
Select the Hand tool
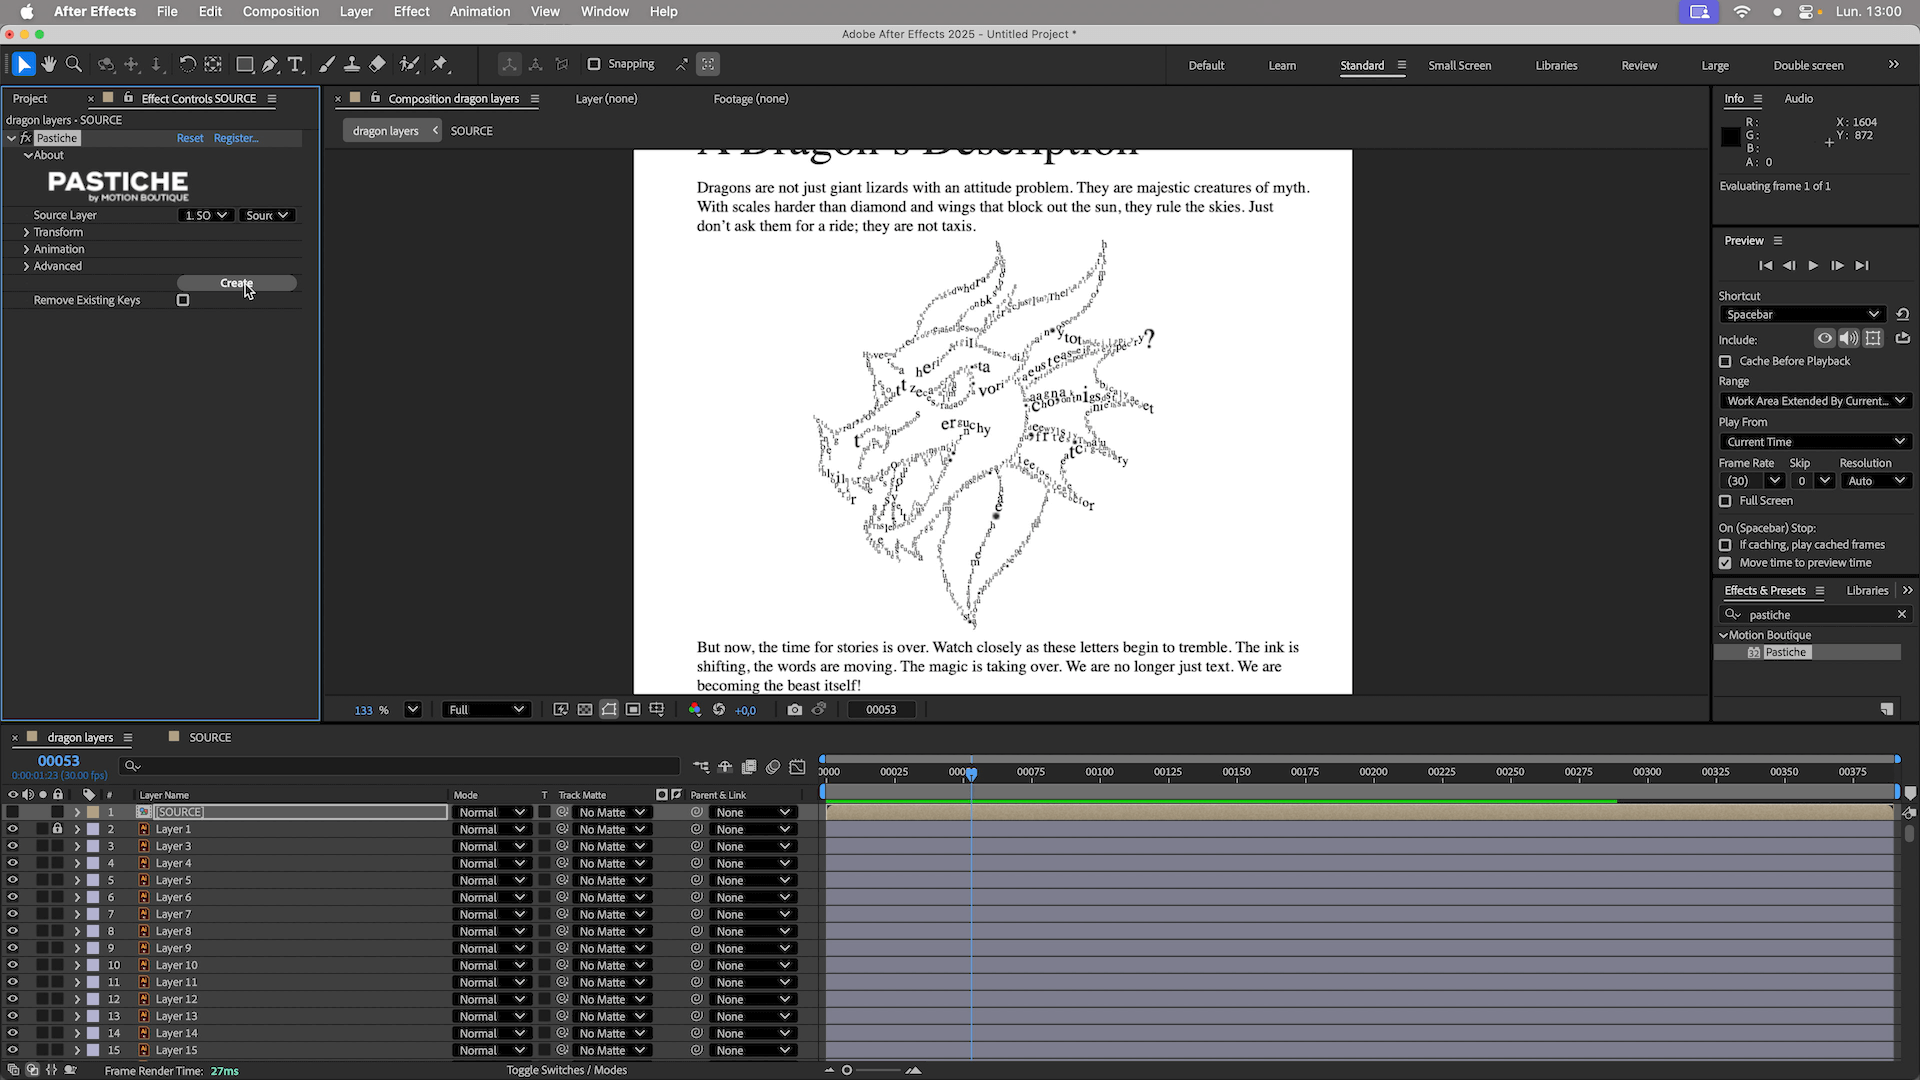click(49, 64)
